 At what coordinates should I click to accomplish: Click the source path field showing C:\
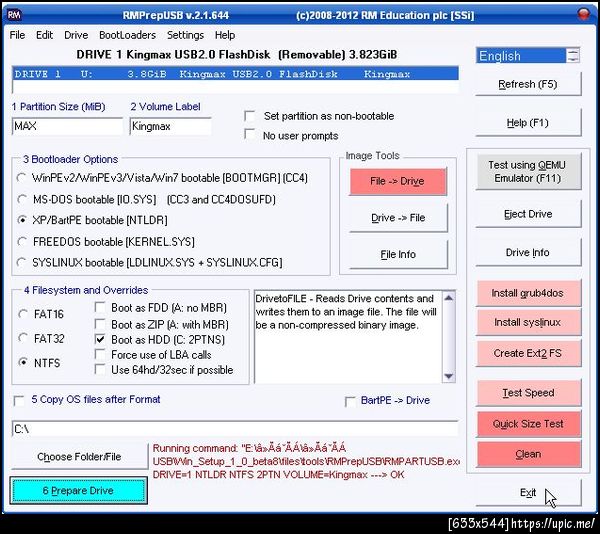pyautogui.click(x=235, y=429)
